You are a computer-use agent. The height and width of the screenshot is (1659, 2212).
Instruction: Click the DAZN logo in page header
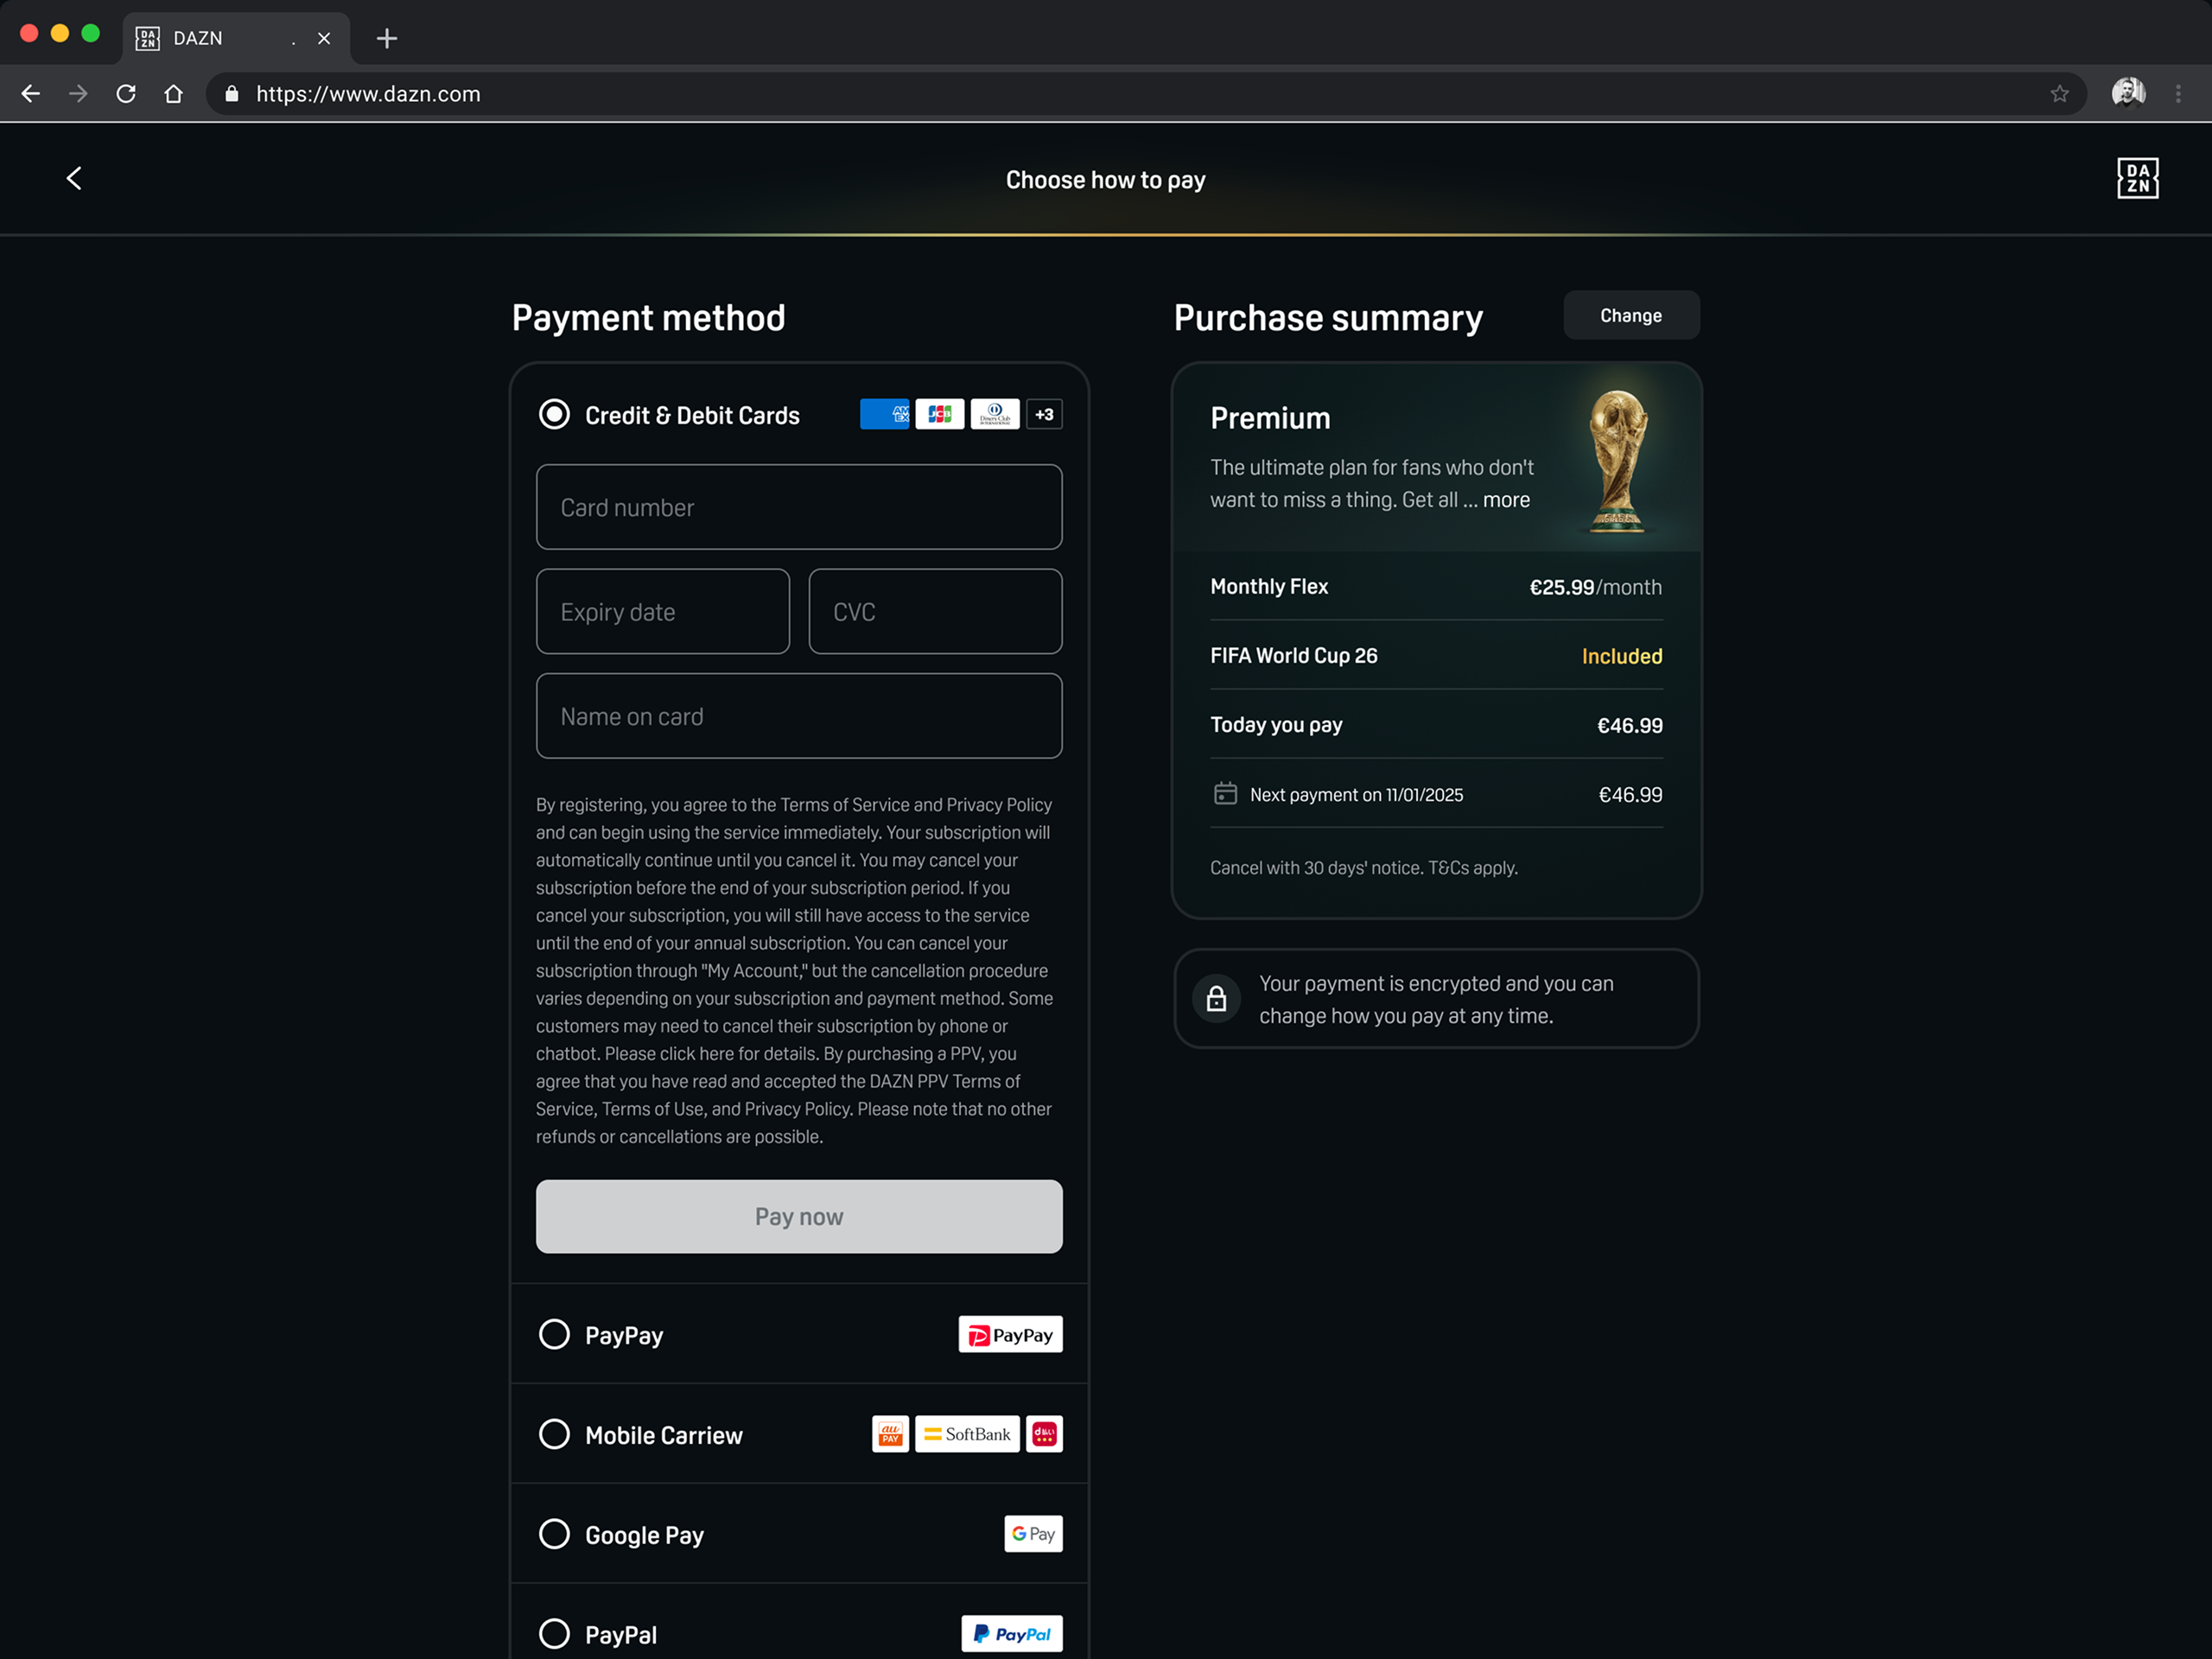coord(2137,178)
